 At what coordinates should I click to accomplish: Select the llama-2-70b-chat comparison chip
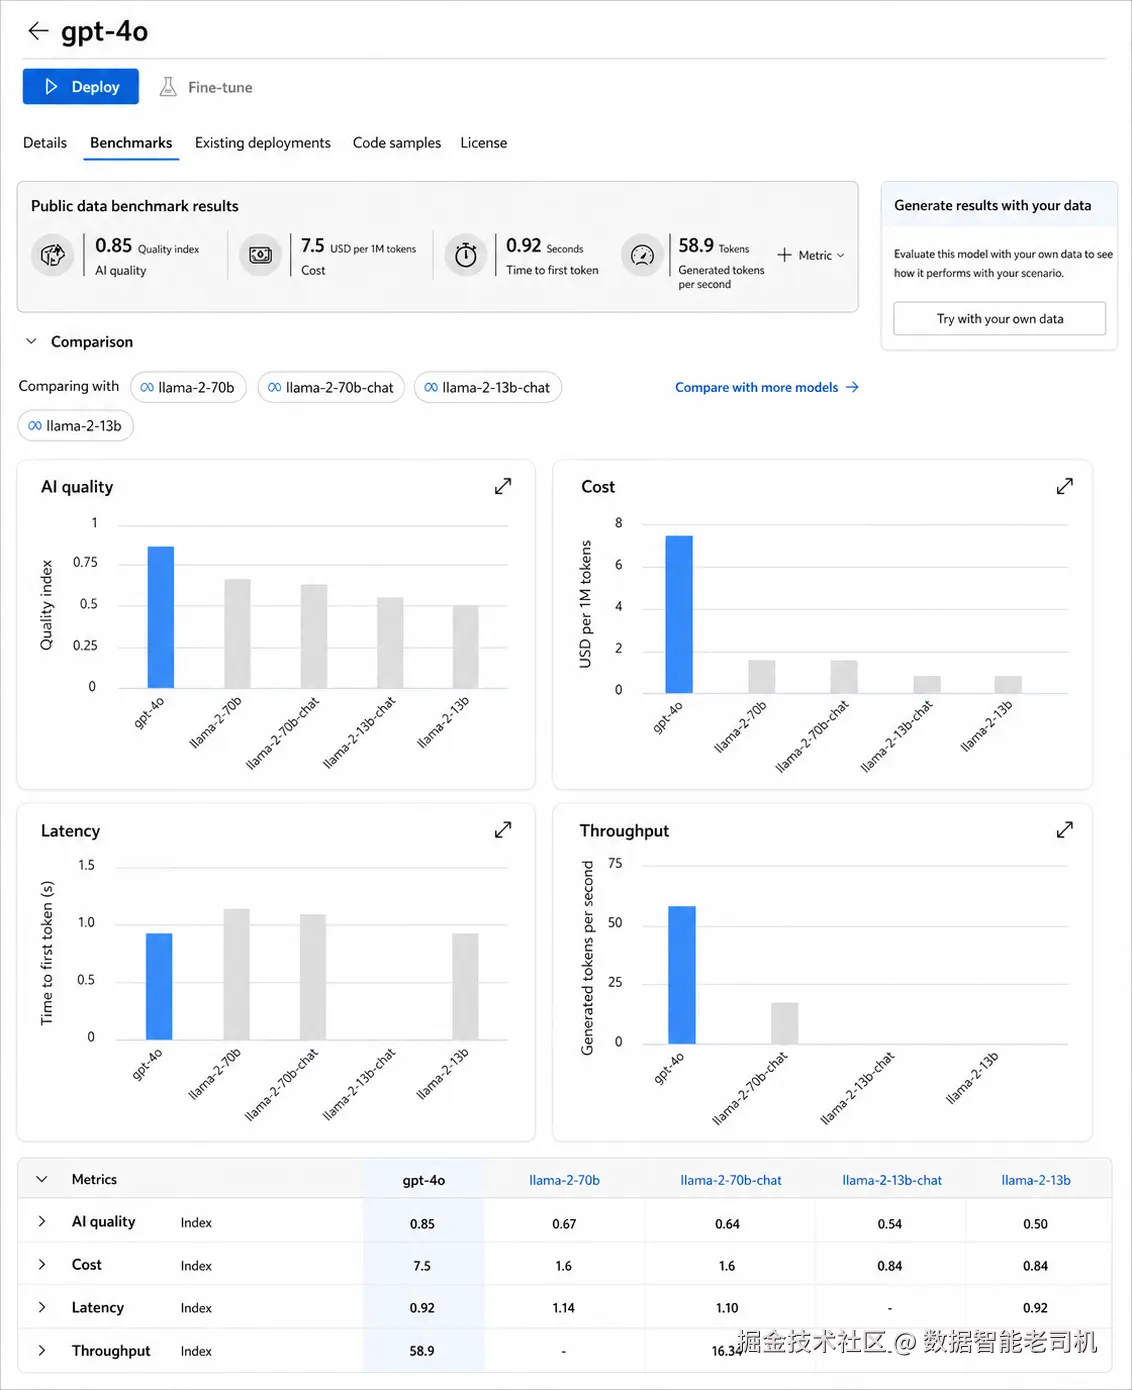tap(331, 387)
